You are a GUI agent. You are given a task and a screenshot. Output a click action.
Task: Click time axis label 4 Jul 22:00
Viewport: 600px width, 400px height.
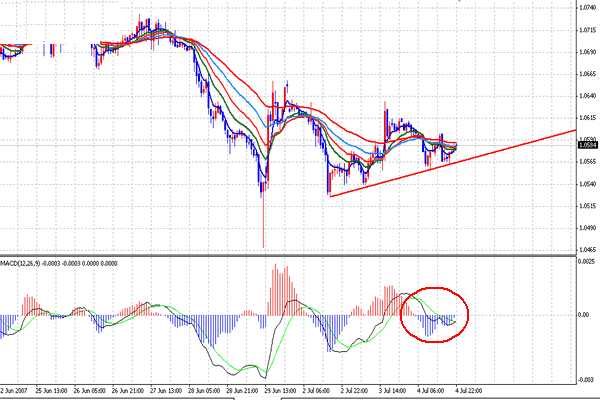[x=469, y=391]
